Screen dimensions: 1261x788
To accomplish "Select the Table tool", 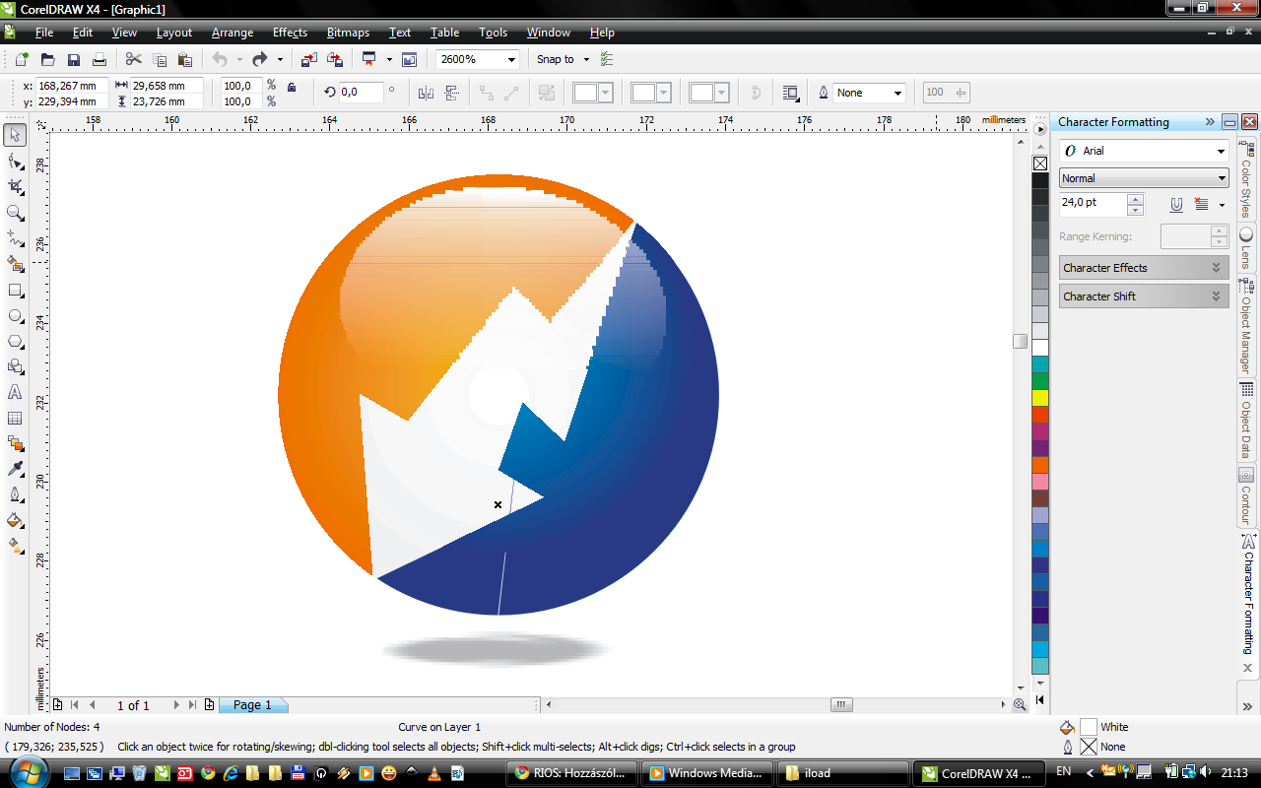I will point(15,419).
